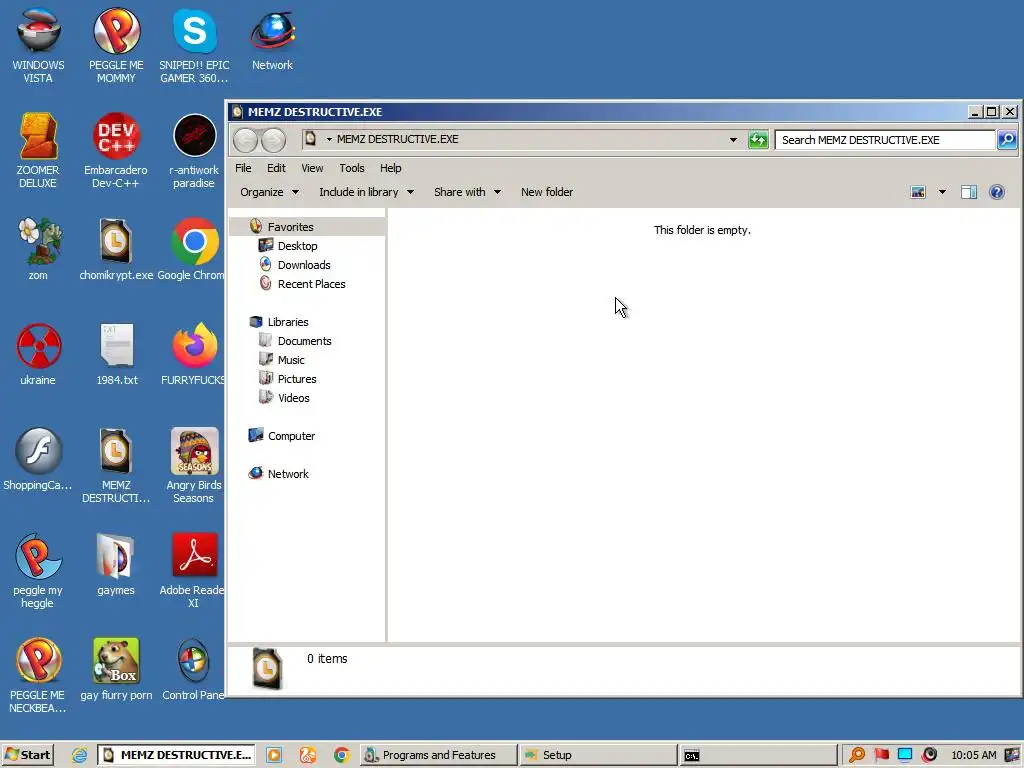The width and height of the screenshot is (1024, 768).
Task: Click the green refresh button in address bar
Action: pos(758,140)
